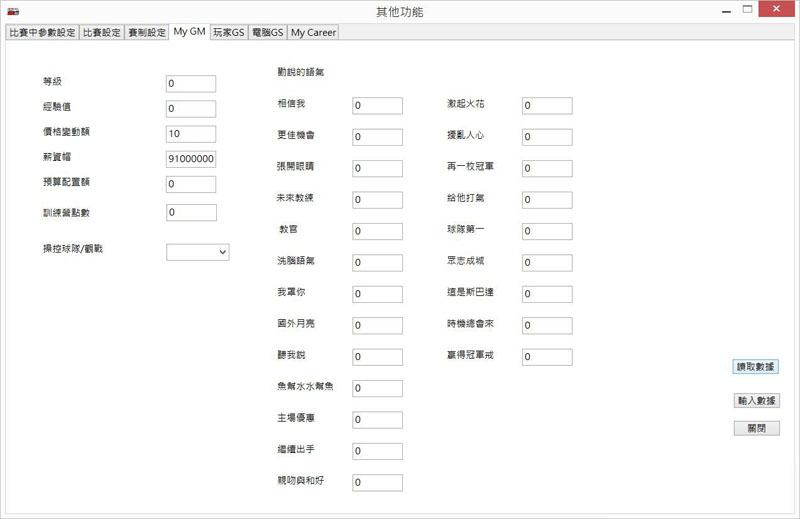Select the 激起火花 input field
This screenshot has height=519, width=800.
pyautogui.click(x=546, y=106)
